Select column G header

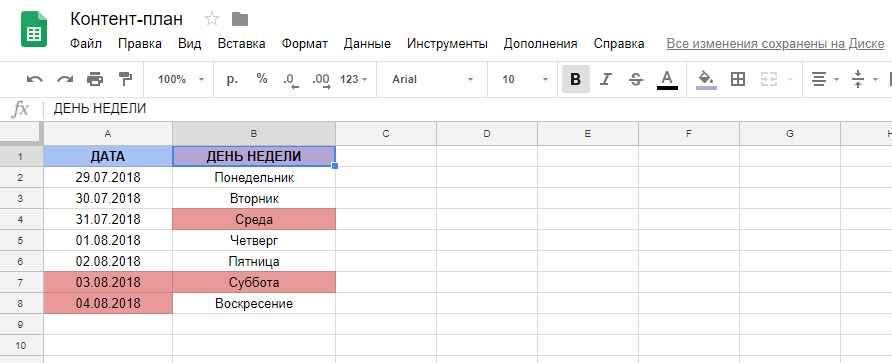tap(790, 134)
